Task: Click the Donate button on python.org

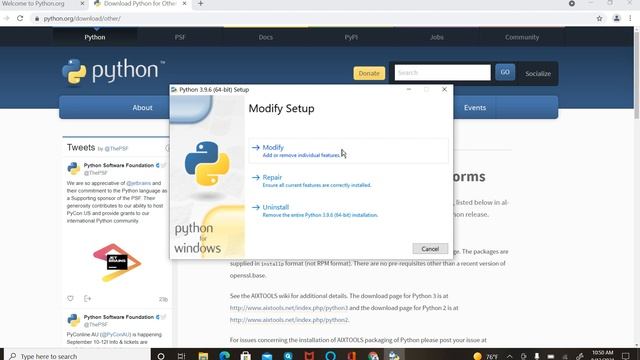Action: pos(369,73)
